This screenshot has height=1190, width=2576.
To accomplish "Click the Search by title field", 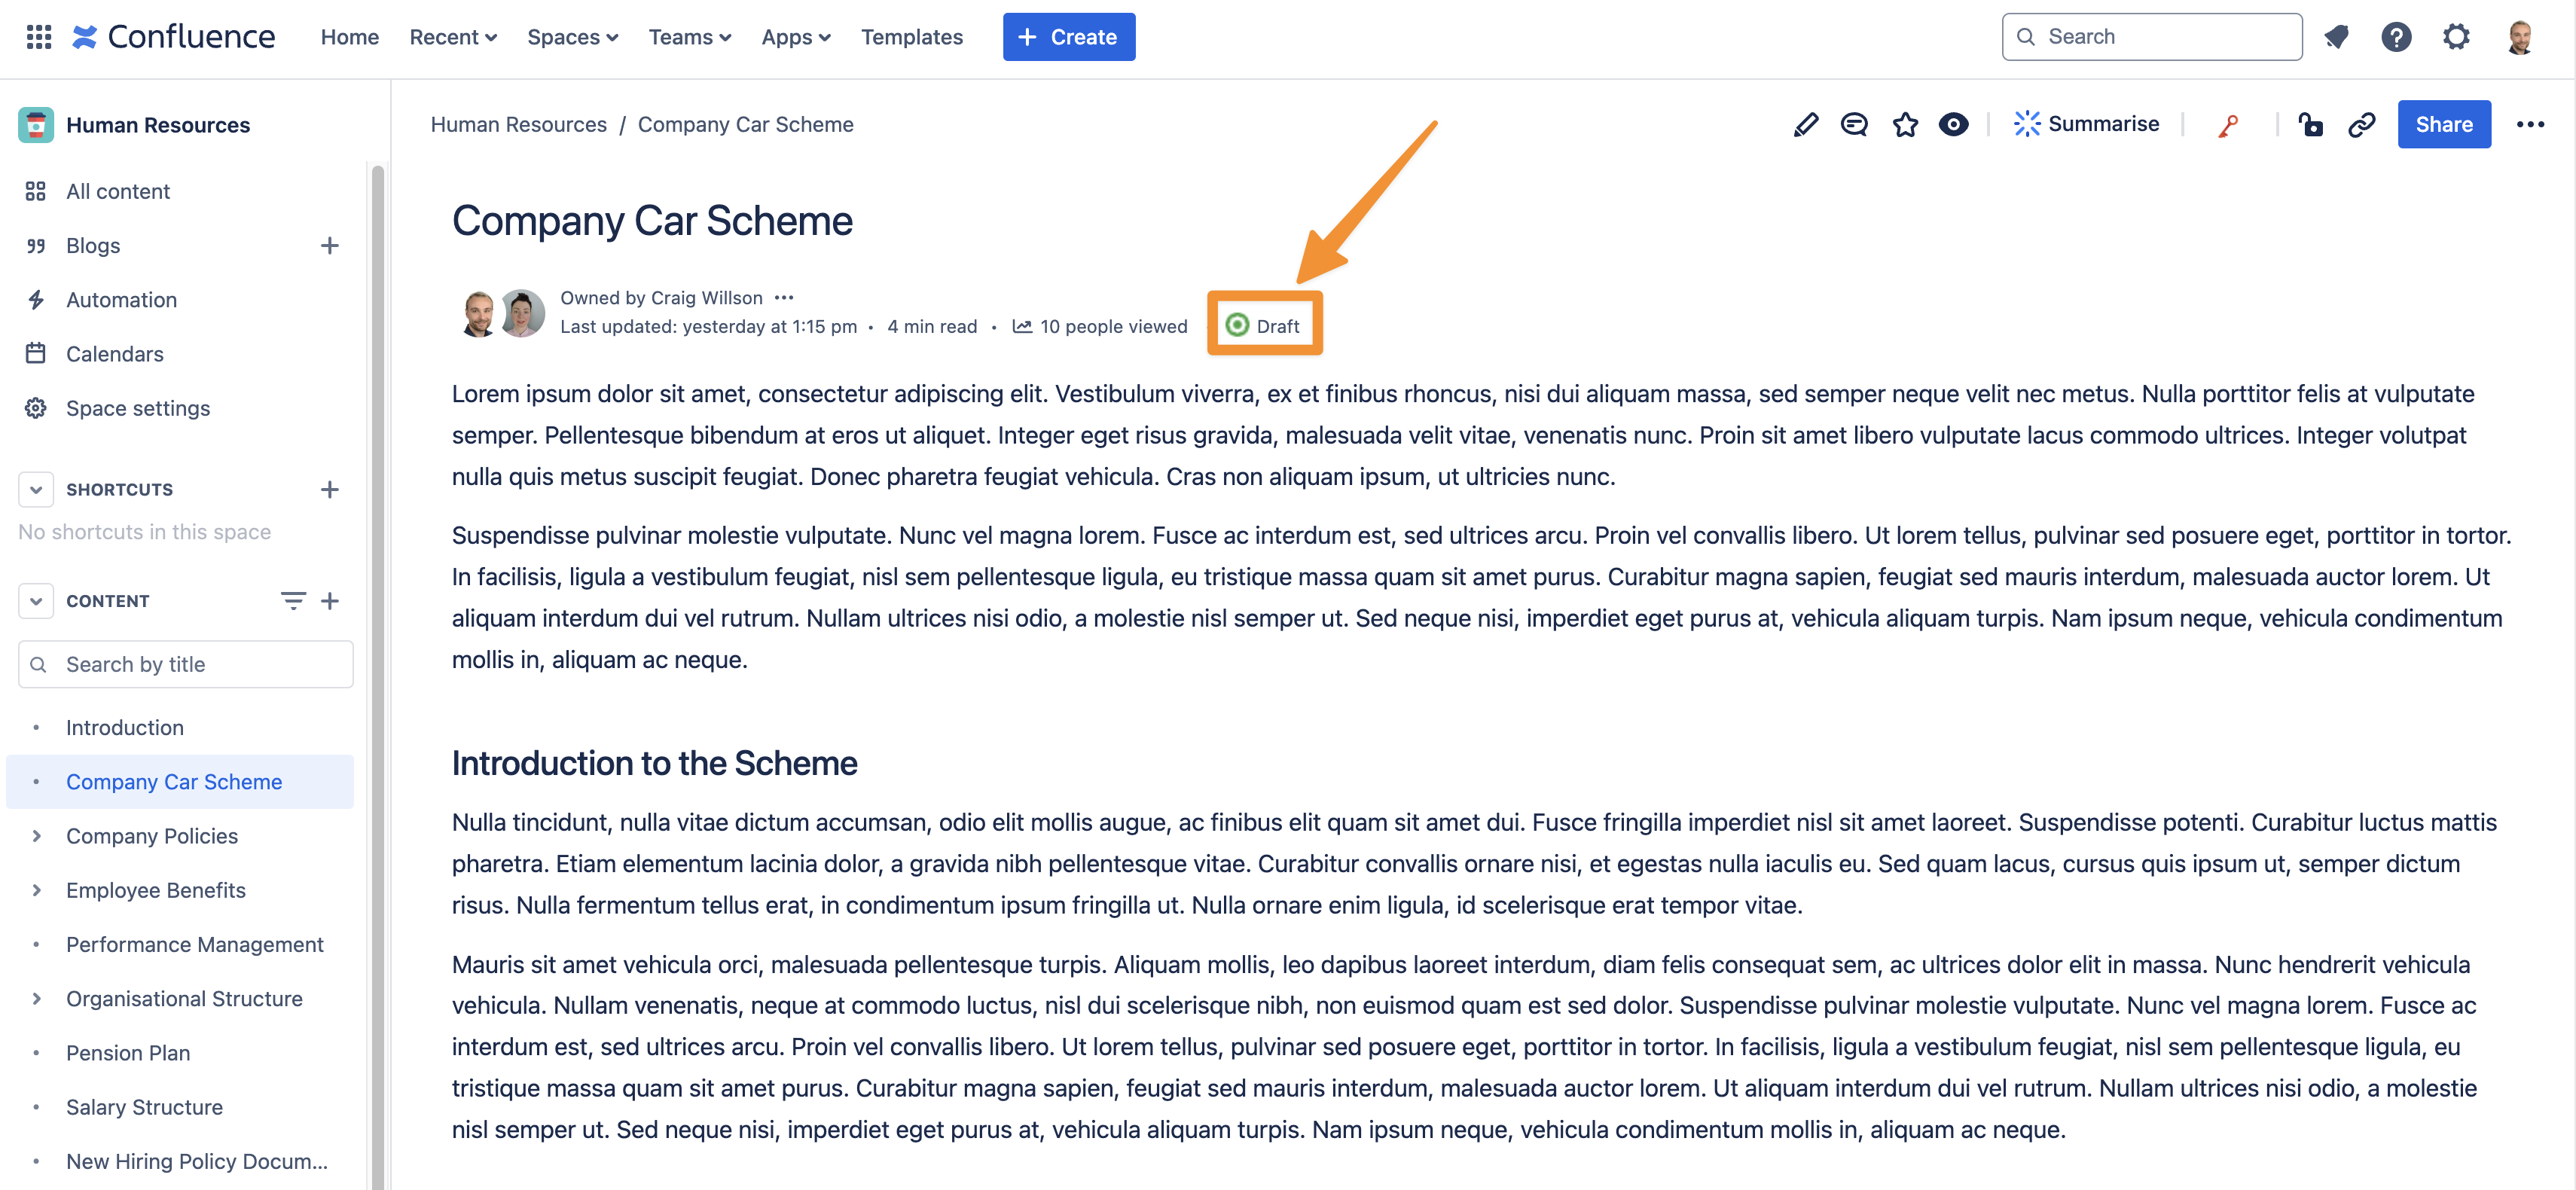I will tap(185, 663).
